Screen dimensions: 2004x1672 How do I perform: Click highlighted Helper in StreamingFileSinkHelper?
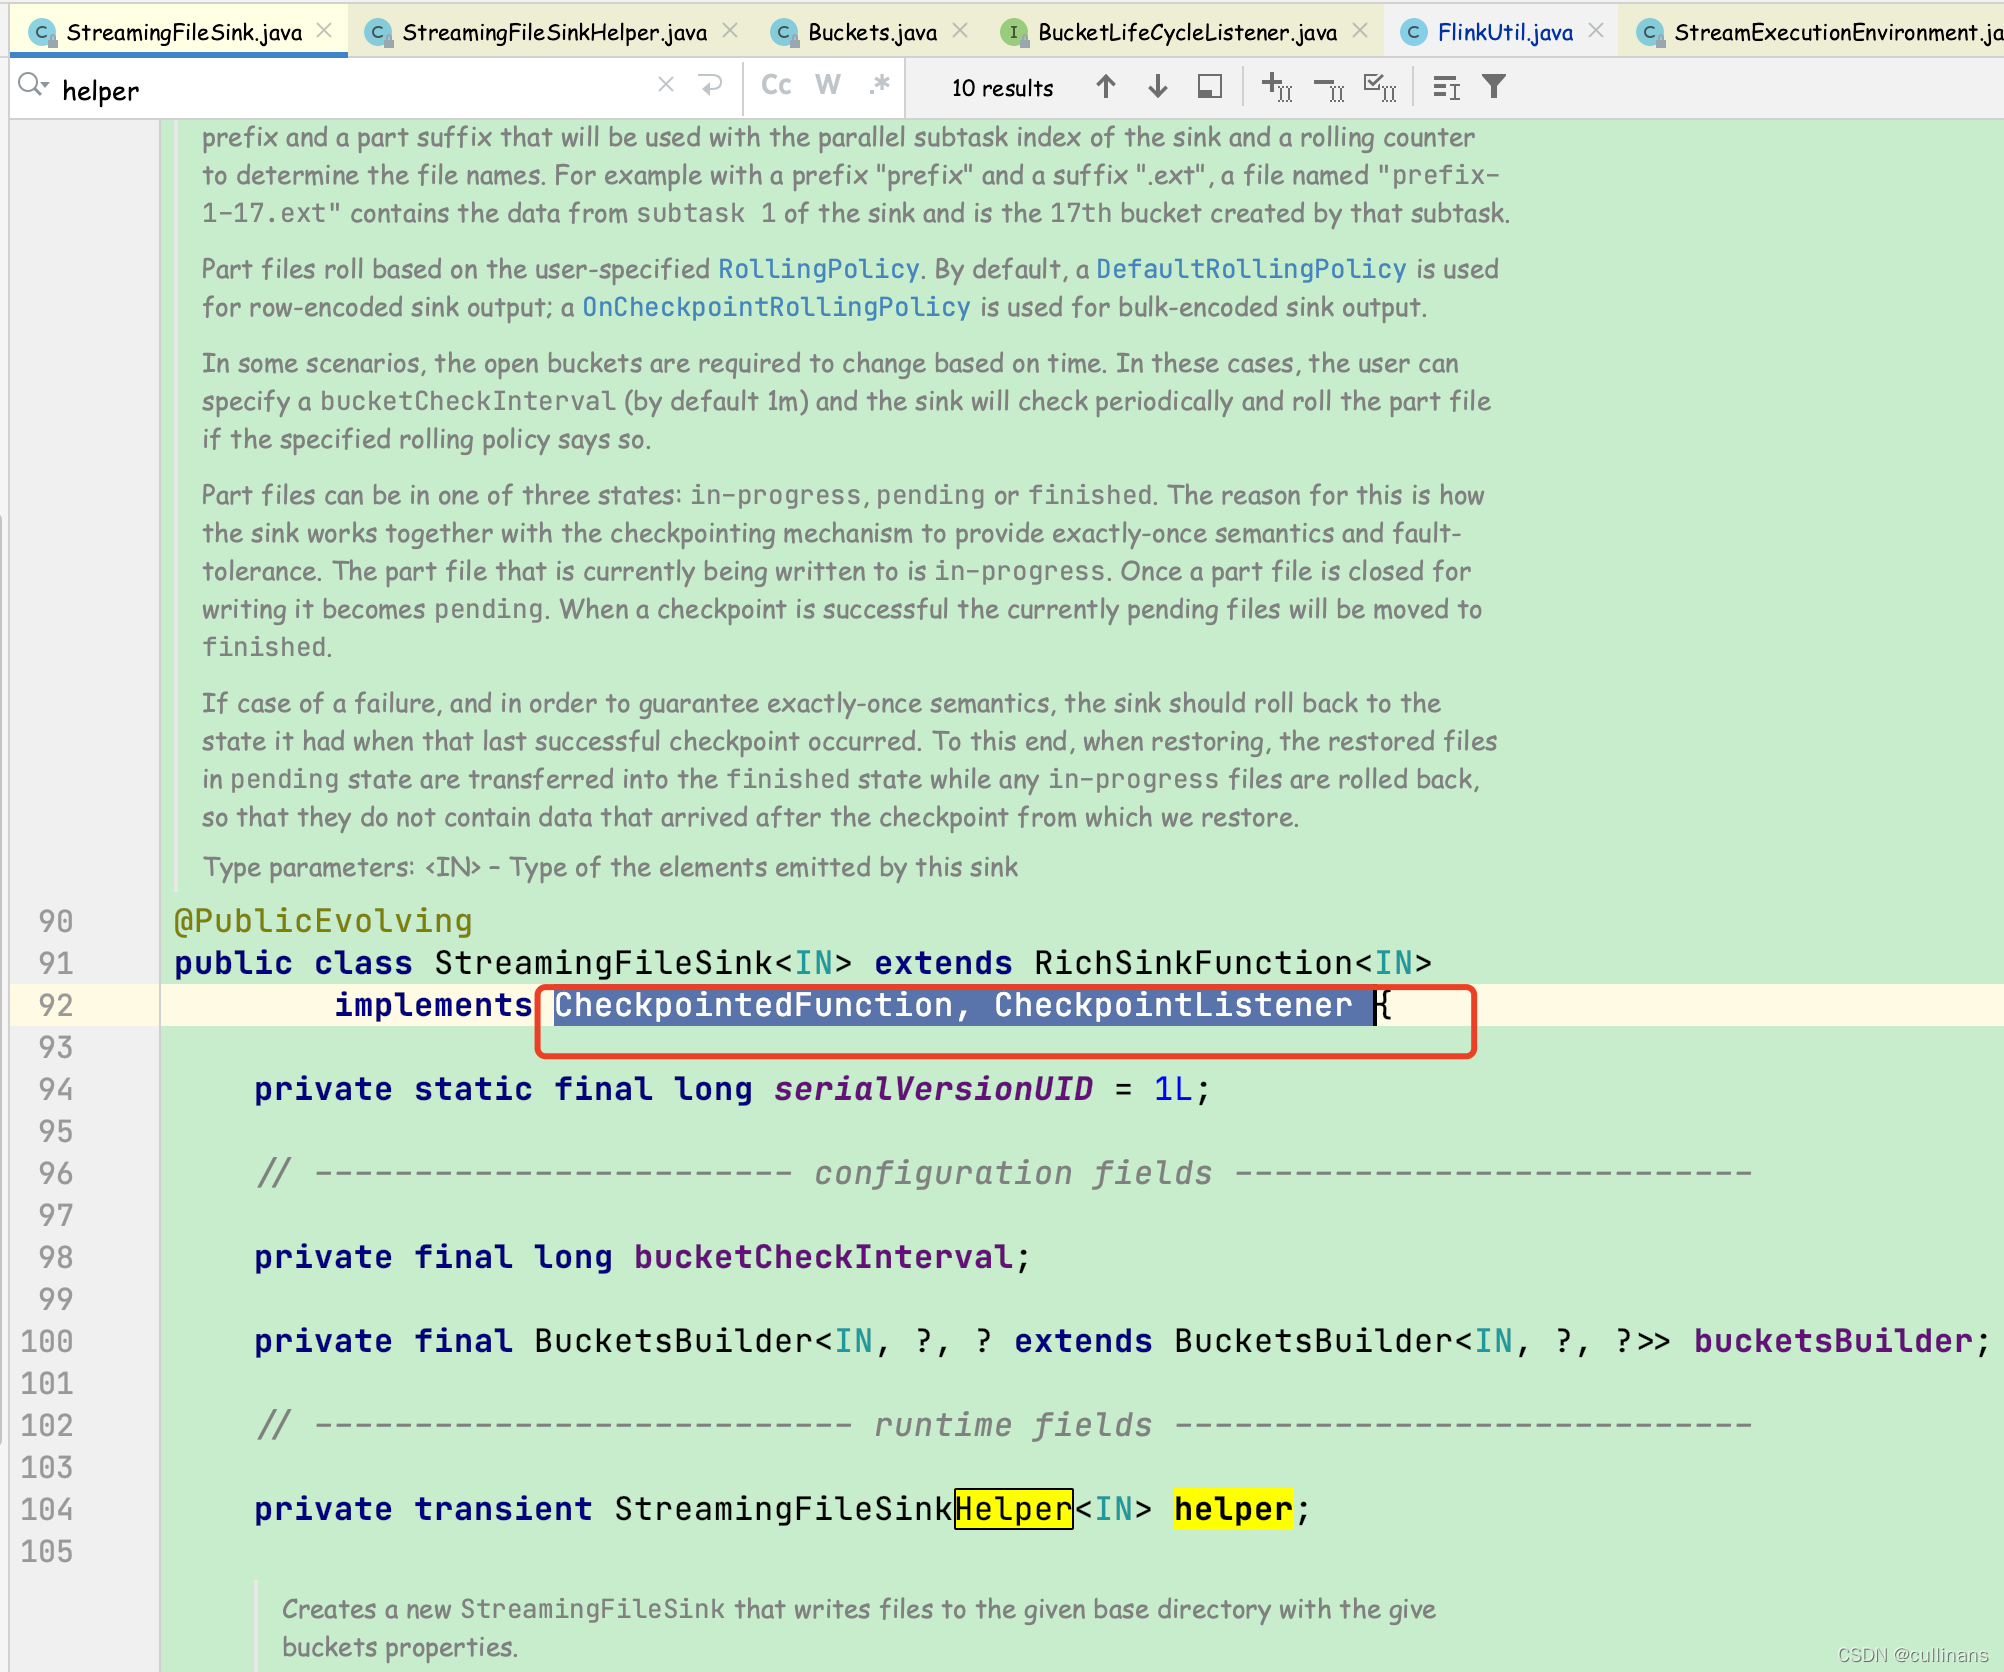pos(1013,1509)
